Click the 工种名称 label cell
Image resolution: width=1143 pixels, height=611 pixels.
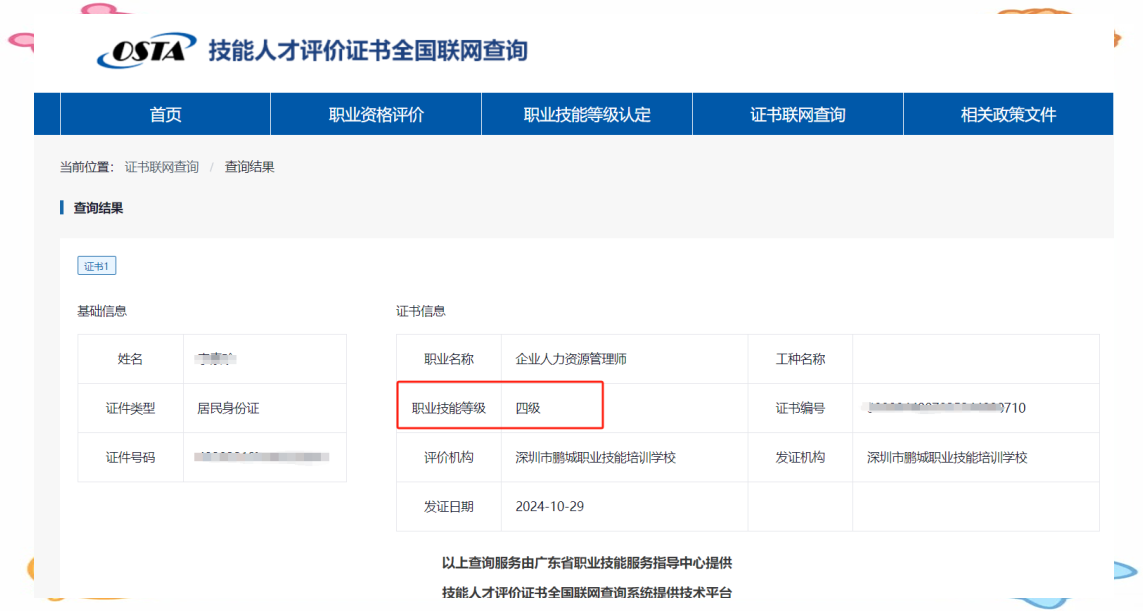[800, 359]
